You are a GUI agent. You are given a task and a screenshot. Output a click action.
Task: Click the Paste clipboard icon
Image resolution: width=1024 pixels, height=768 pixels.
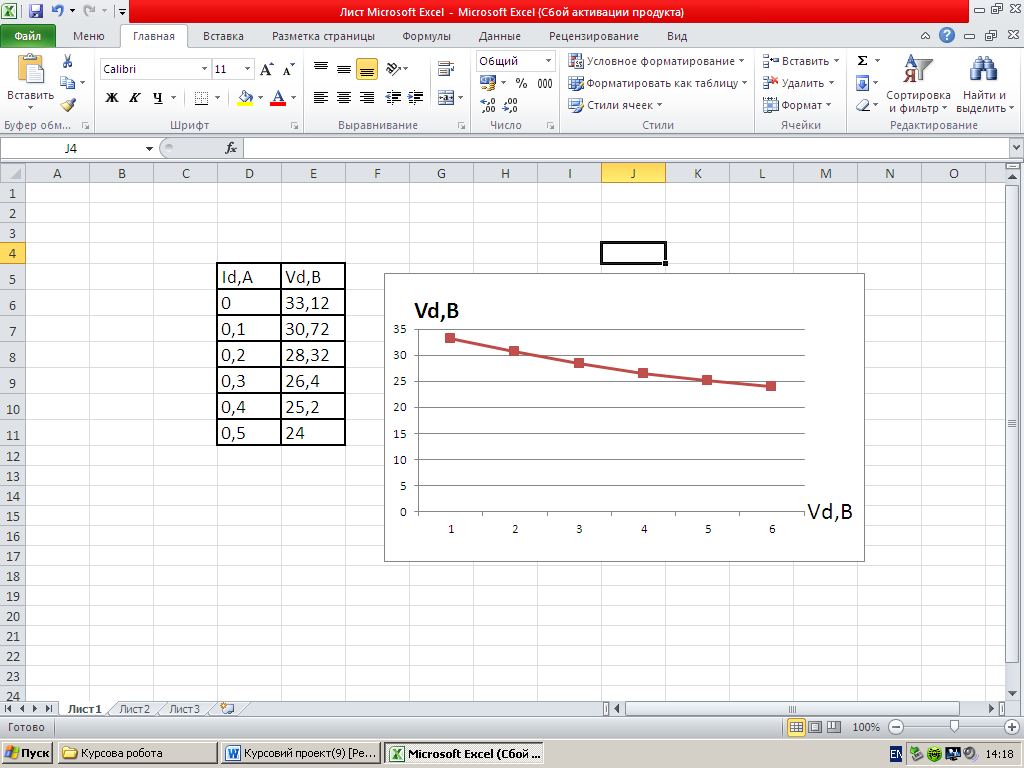30,69
